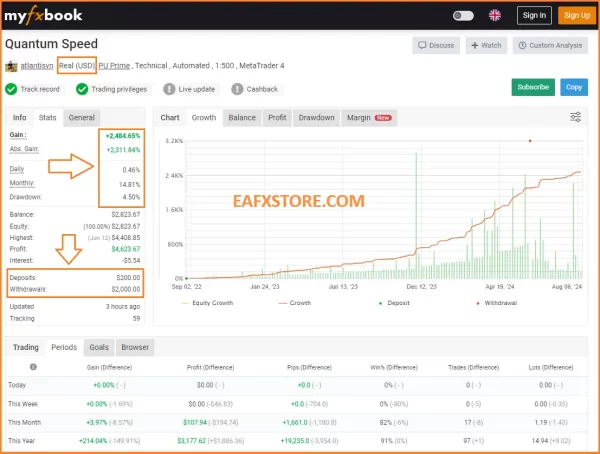Click the Highest value $4,408.85
The height and width of the screenshot is (454, 600).
[x=126, y=237]
